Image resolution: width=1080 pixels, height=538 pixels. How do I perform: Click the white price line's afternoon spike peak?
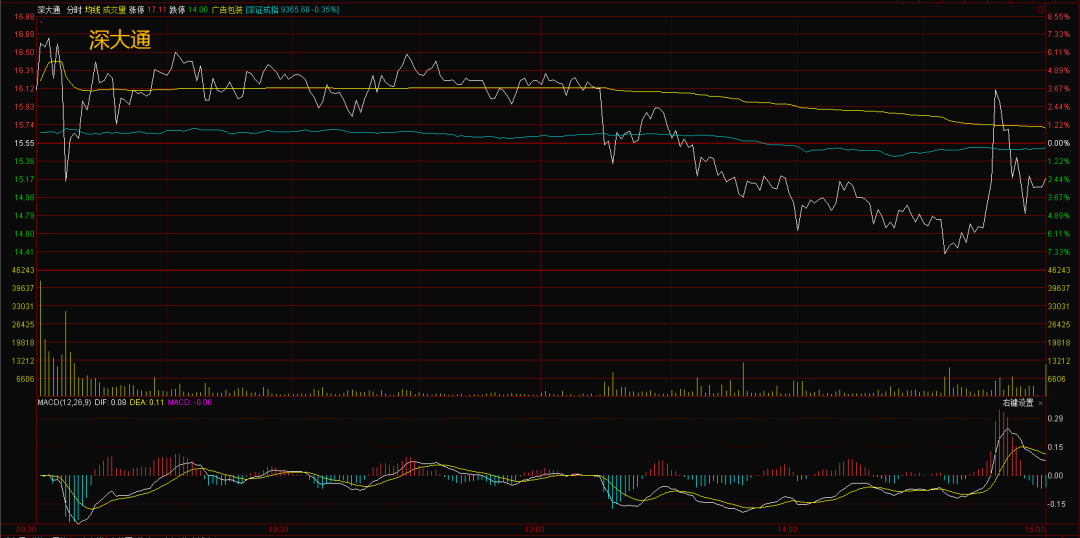coord(995,90)
